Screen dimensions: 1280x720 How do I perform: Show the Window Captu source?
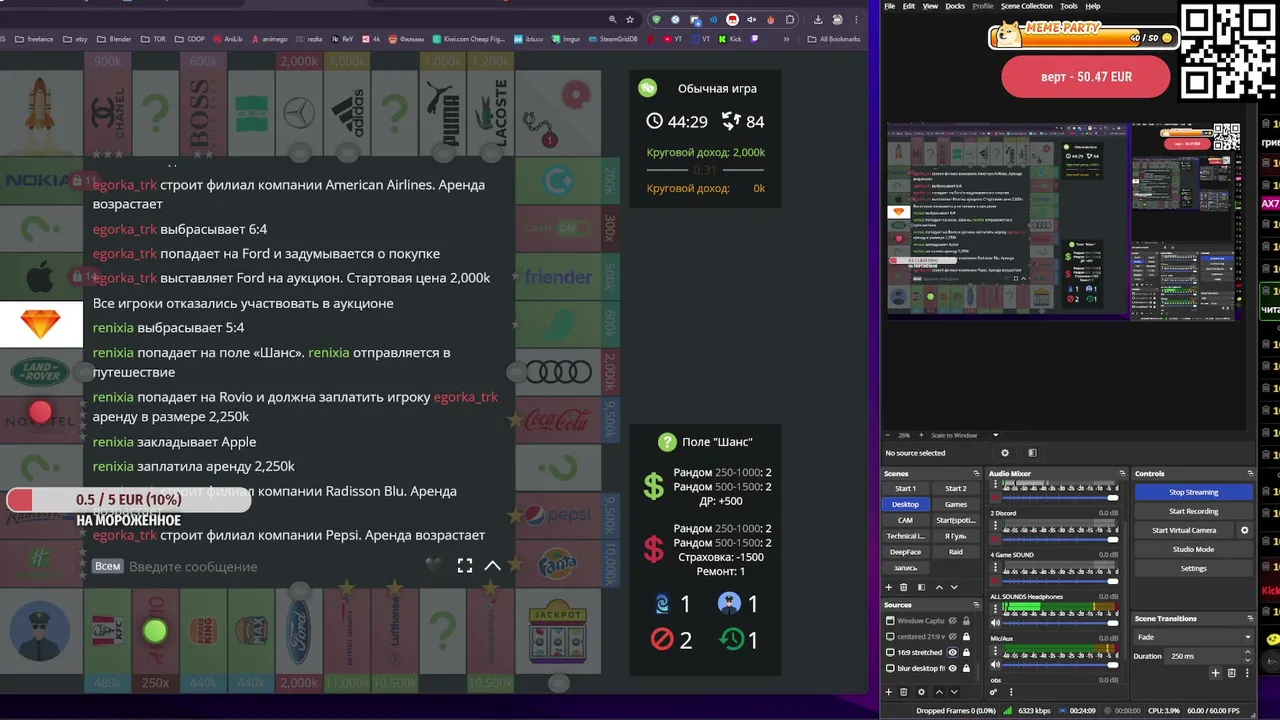coord(953,621)
